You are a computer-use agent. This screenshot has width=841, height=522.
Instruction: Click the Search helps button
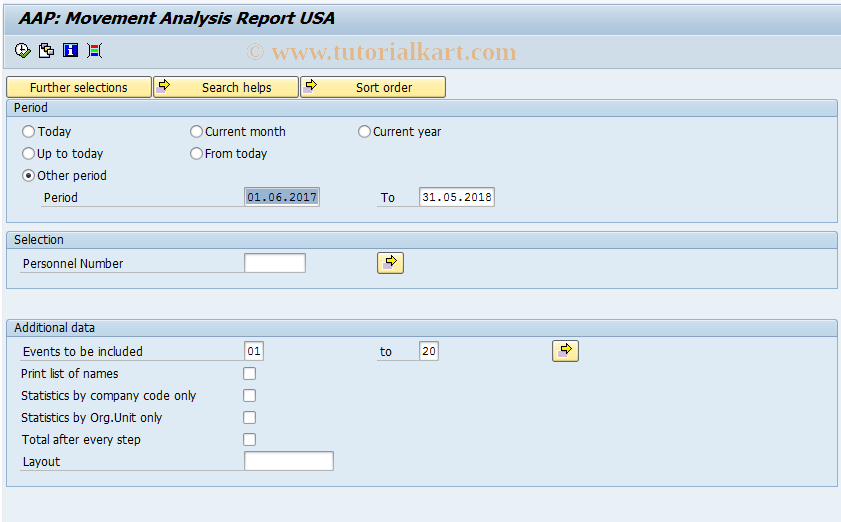(226, 87)
